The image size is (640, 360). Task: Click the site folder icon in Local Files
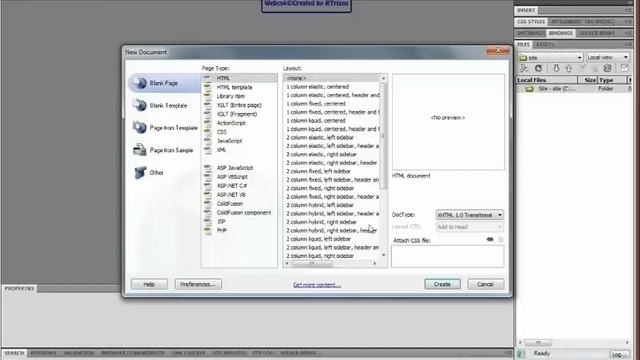coord(529,89)
